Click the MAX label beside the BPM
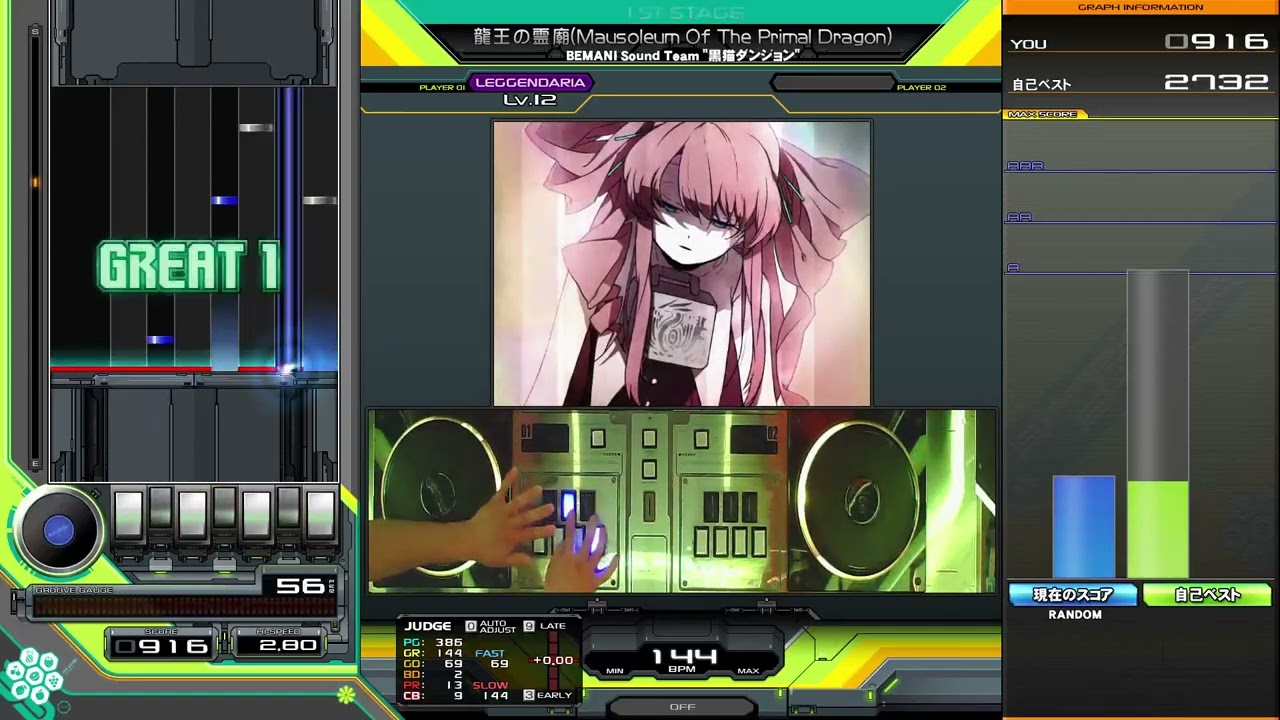 pos(748,671)
